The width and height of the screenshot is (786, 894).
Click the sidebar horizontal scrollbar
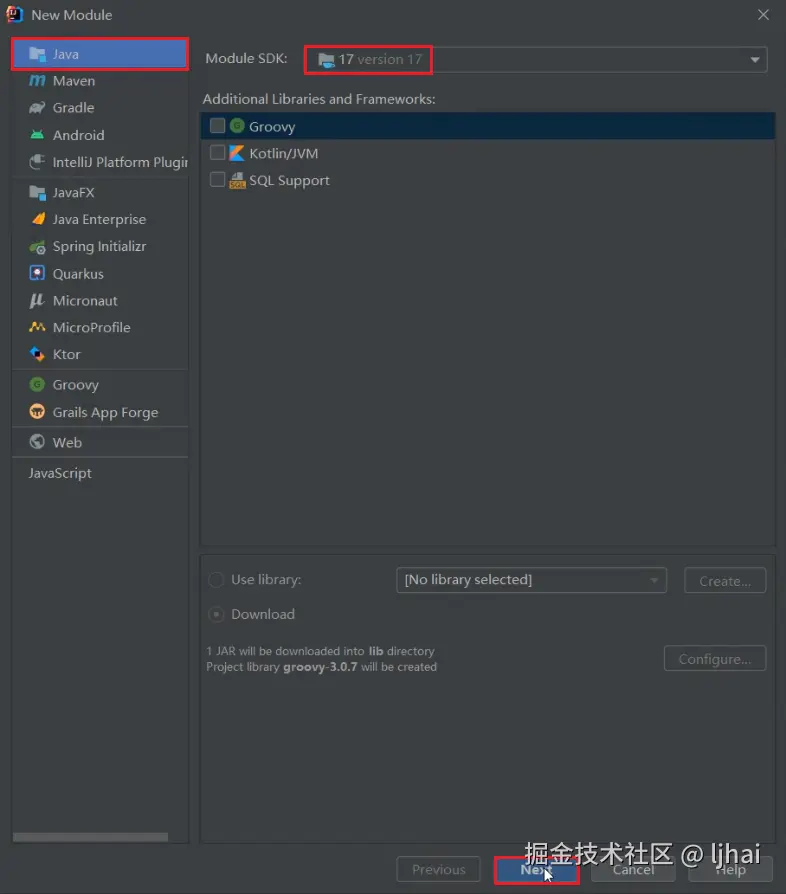pyautogui.click(x=91, y=837)
